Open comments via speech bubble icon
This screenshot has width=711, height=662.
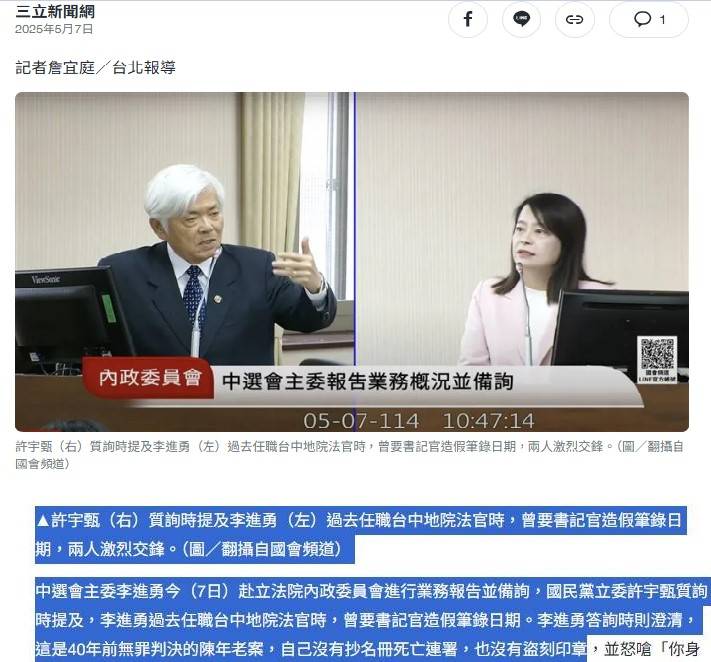648,19
